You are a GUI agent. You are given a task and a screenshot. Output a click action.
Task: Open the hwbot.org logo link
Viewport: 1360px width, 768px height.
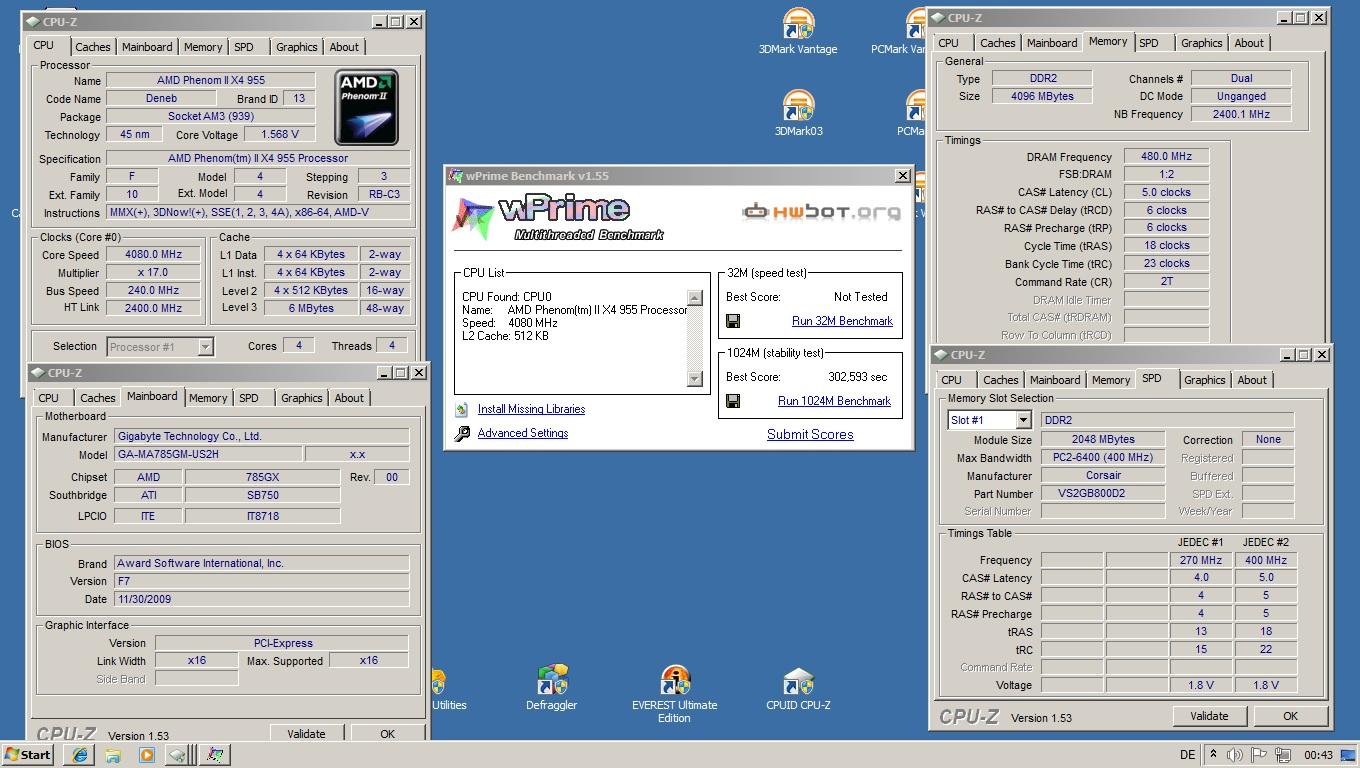click(821, 211)
